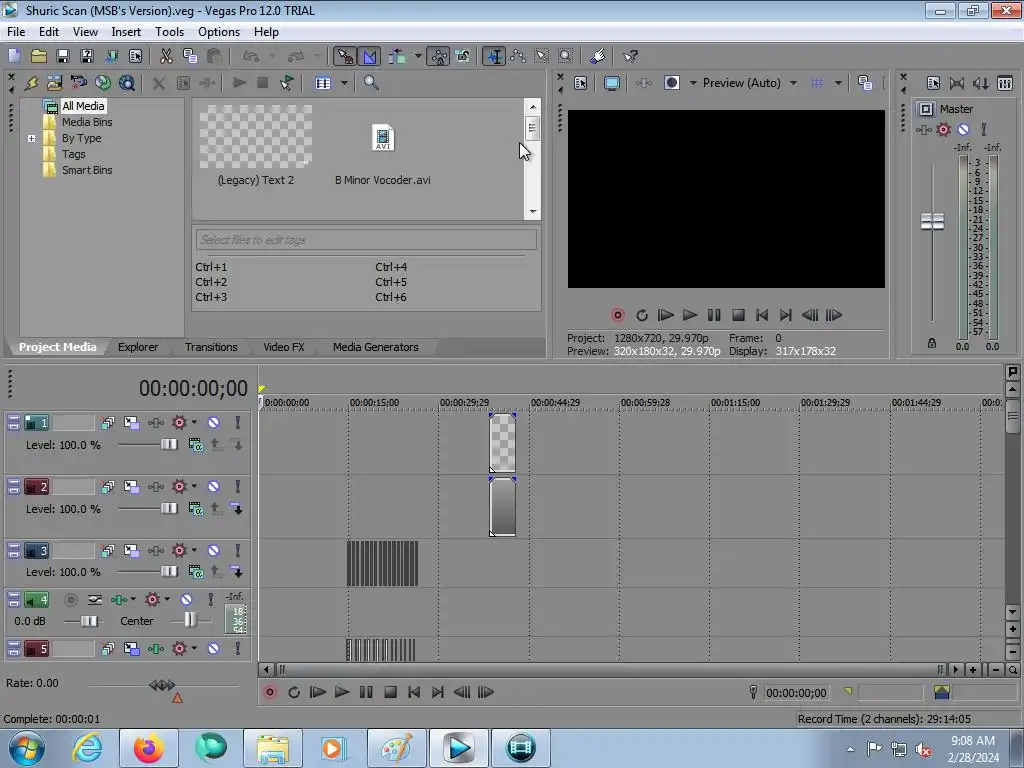Click the Search media magnifier icon

[371, 83]
